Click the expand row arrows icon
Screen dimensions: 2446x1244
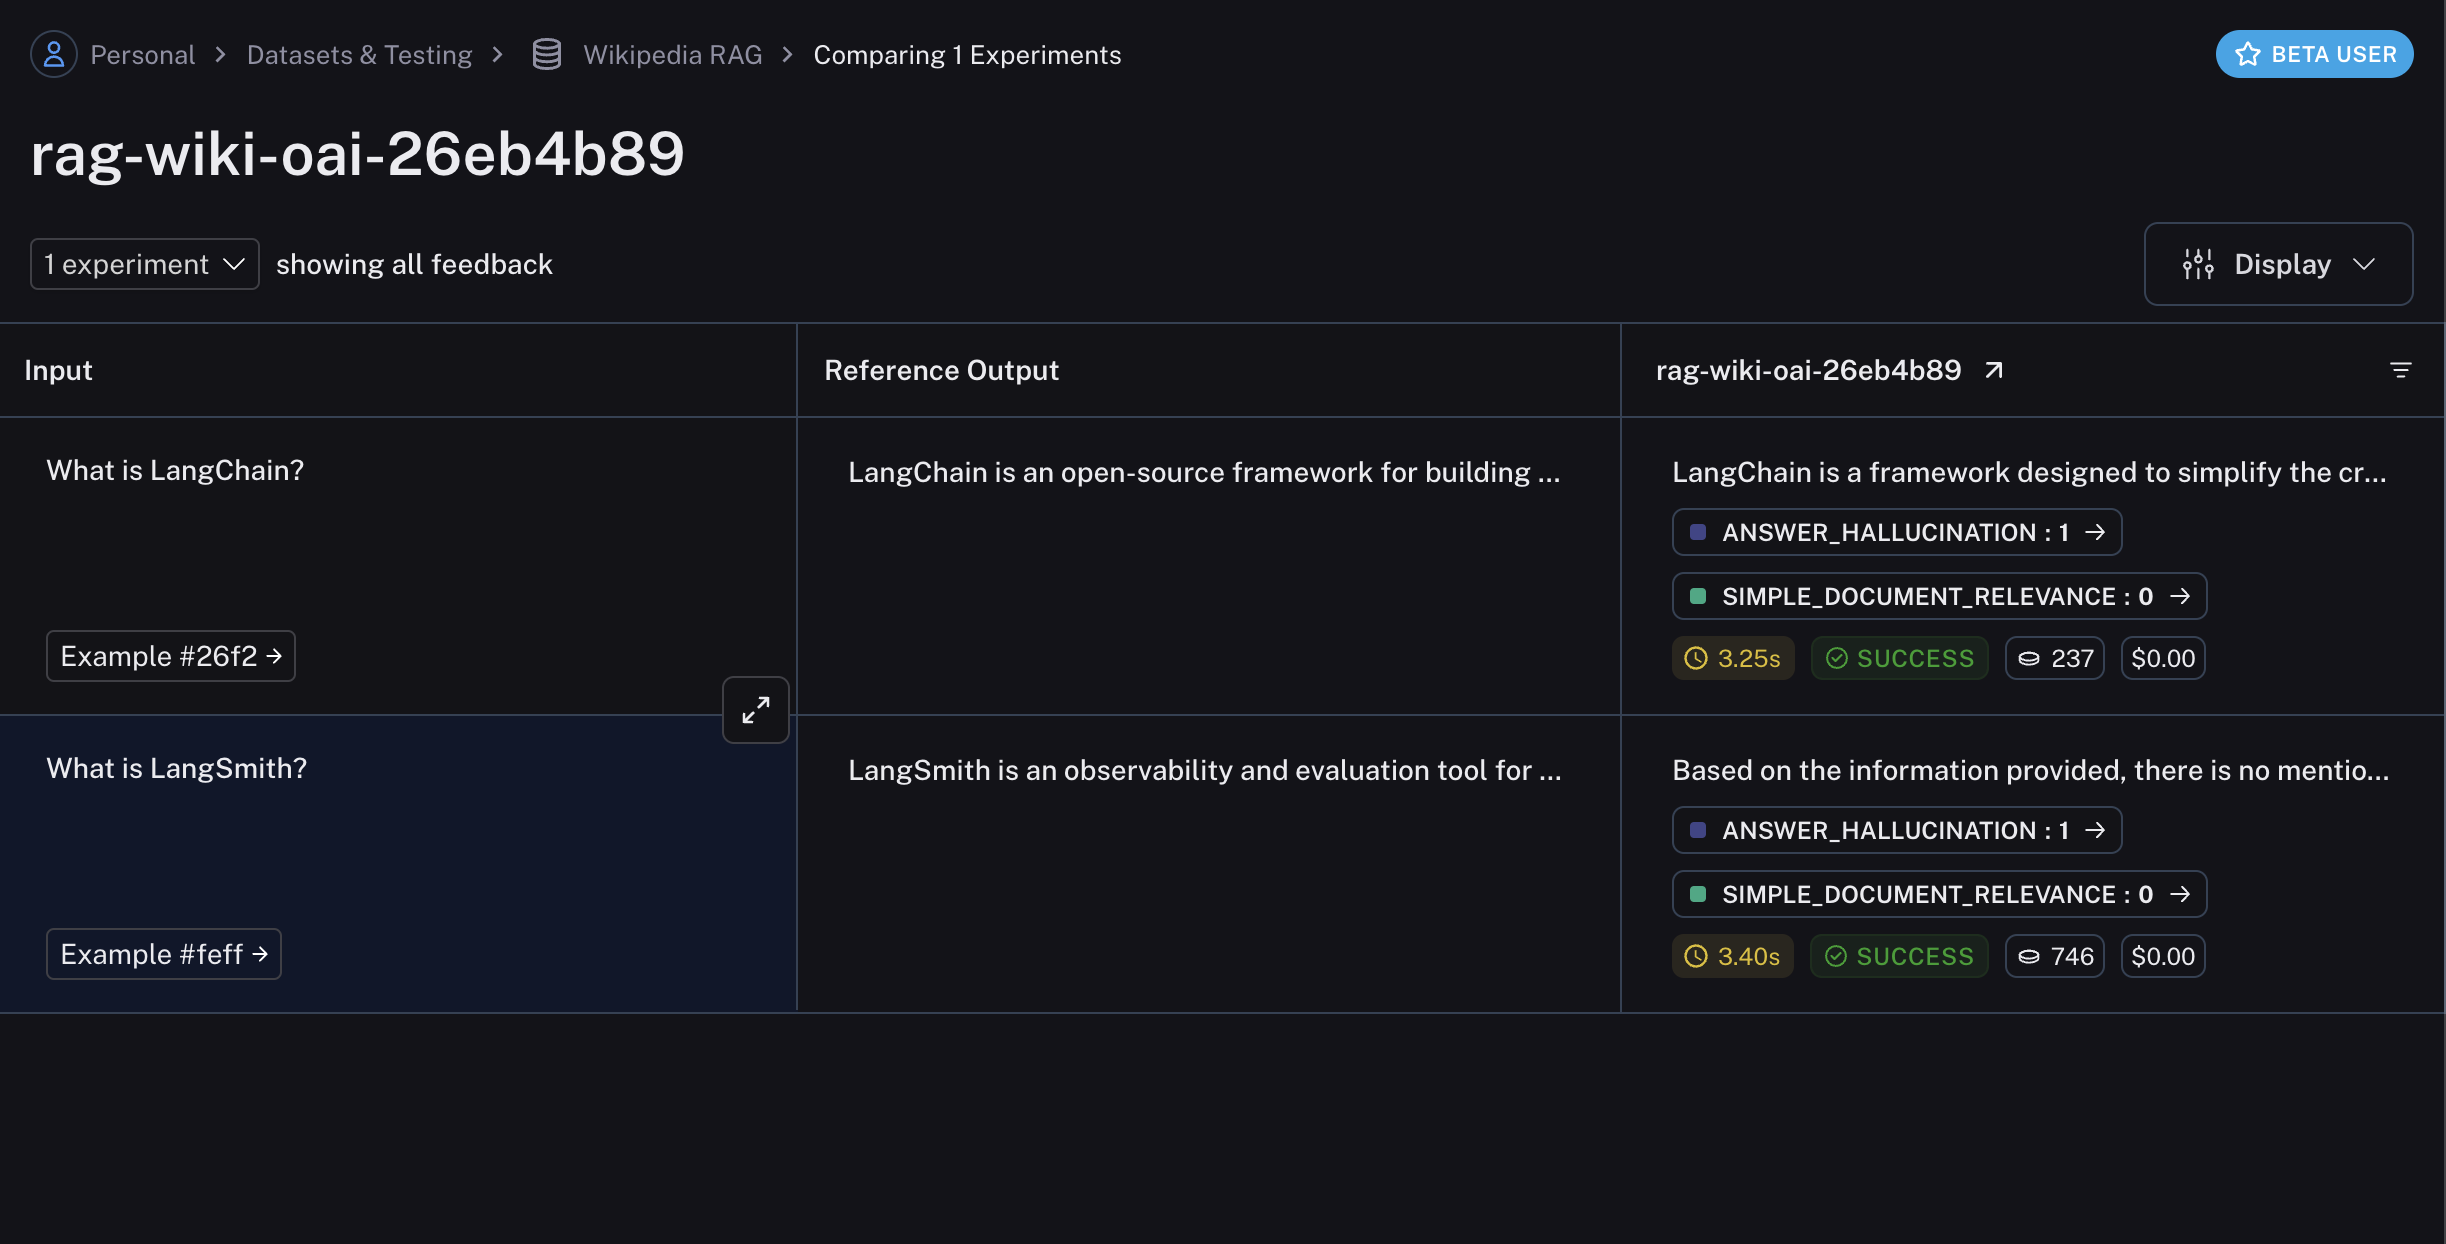click(756, 710)
